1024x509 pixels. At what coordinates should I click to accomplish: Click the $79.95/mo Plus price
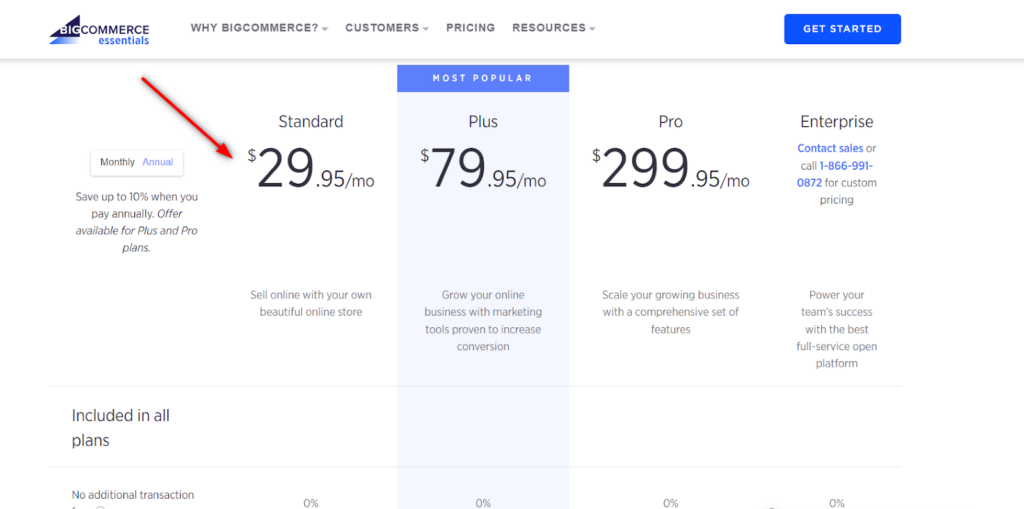pos(483,168)
